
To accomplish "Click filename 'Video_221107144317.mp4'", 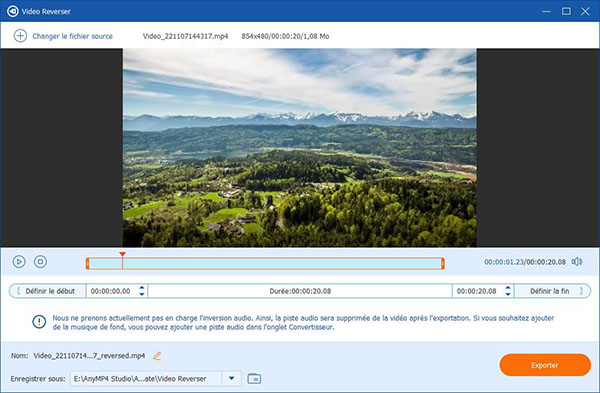I will pyautogui.click(x=185, y=36).
